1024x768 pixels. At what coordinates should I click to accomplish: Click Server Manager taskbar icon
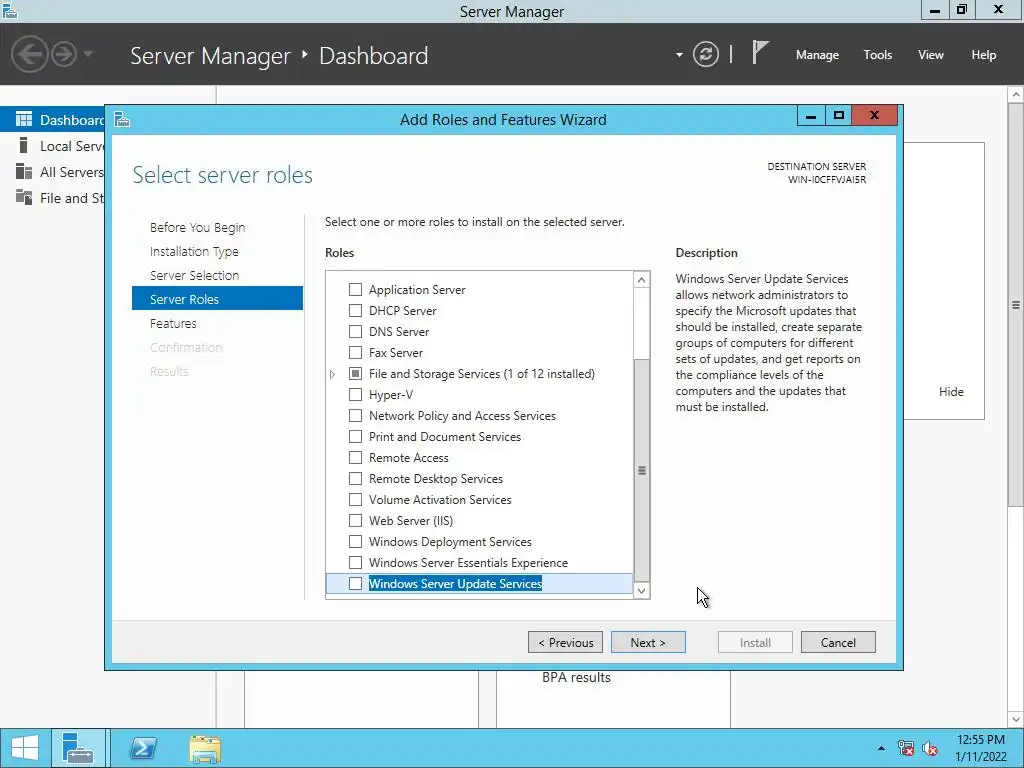(x=78, y=748)
